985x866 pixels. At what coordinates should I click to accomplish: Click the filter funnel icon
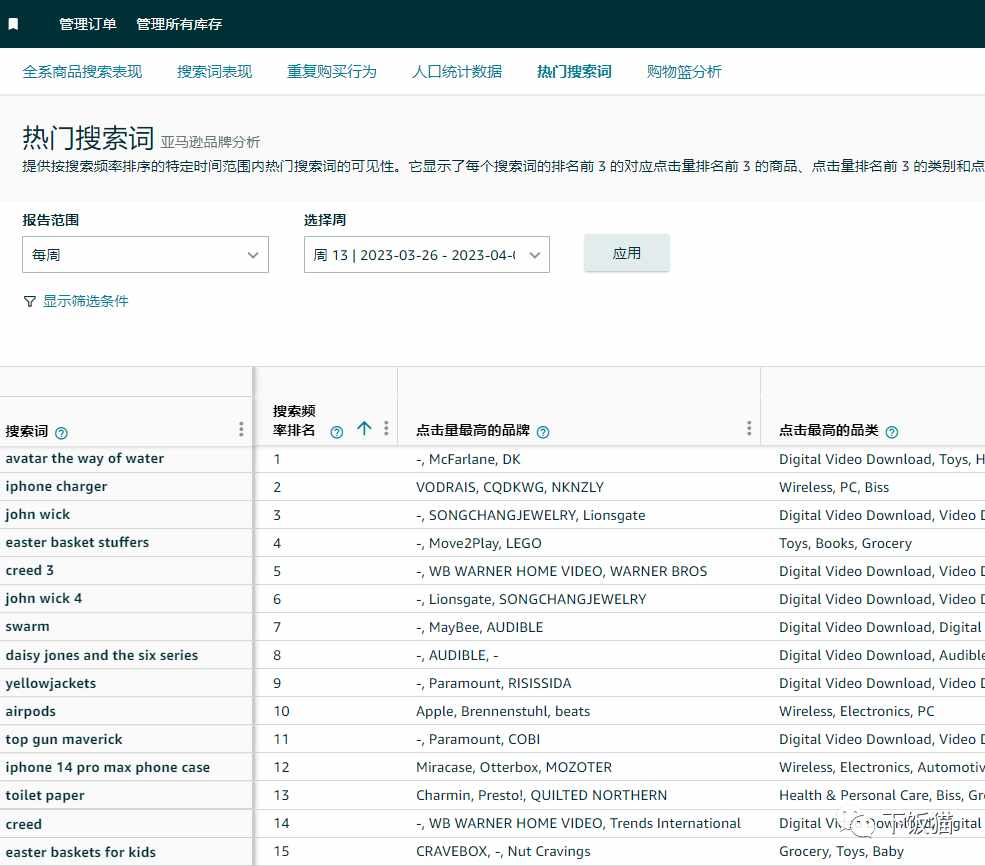(30, 301)
